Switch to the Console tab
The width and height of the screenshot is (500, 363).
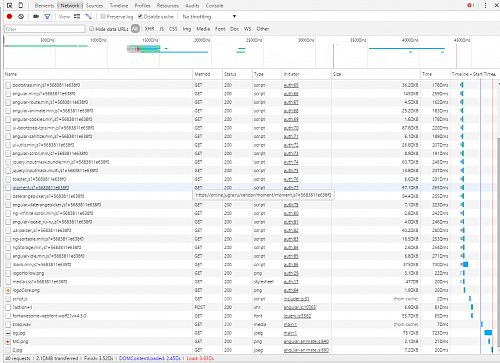pos(214,6)
